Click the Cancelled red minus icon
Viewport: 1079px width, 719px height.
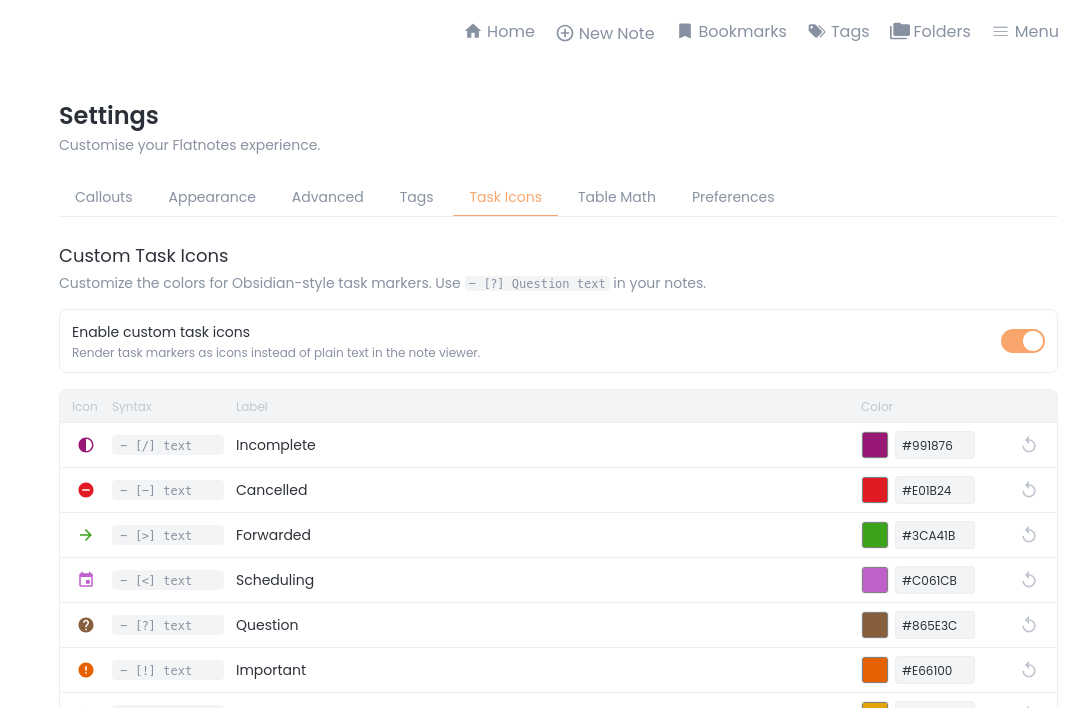[x=86, y=490]
